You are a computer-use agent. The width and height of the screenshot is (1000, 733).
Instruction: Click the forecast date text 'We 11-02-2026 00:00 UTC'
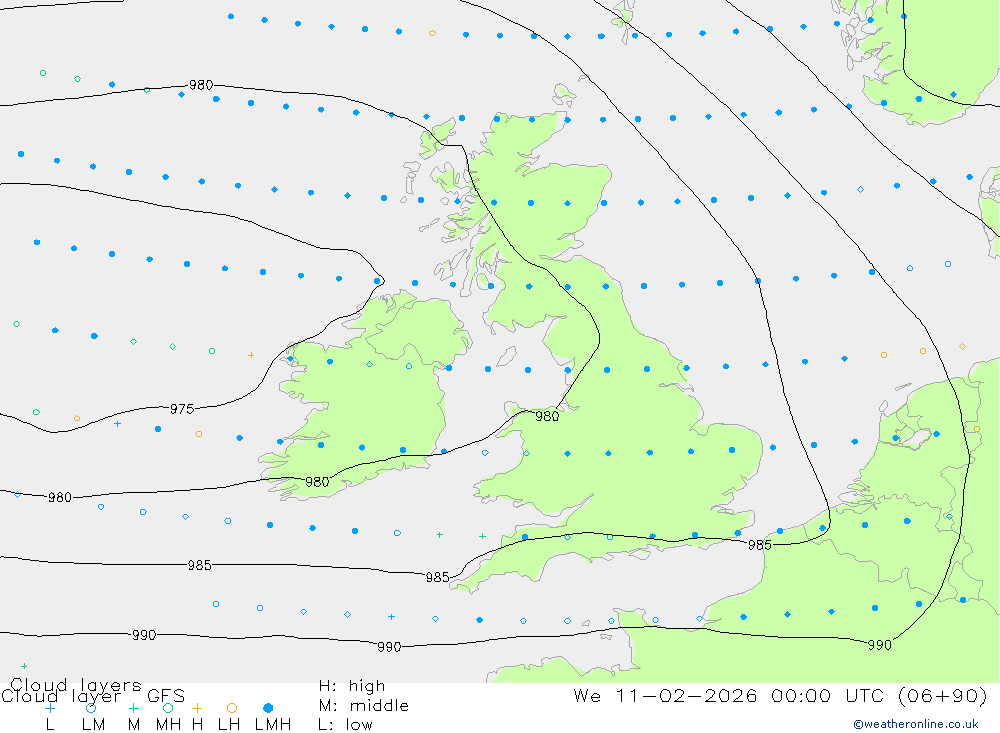click(731, 695)
